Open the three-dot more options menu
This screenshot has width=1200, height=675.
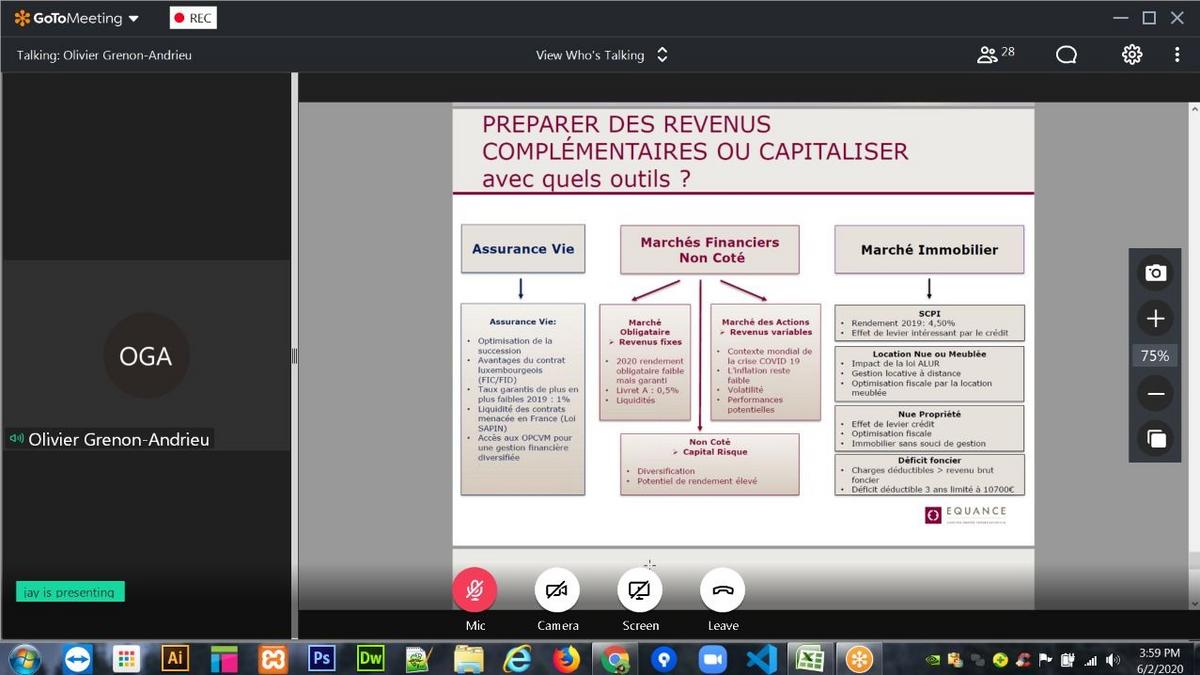[x=1177, y=55]
